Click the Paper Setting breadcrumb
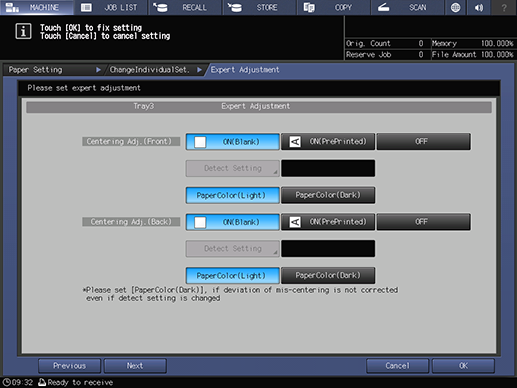The image size is (517, 388). click(53, 70)
